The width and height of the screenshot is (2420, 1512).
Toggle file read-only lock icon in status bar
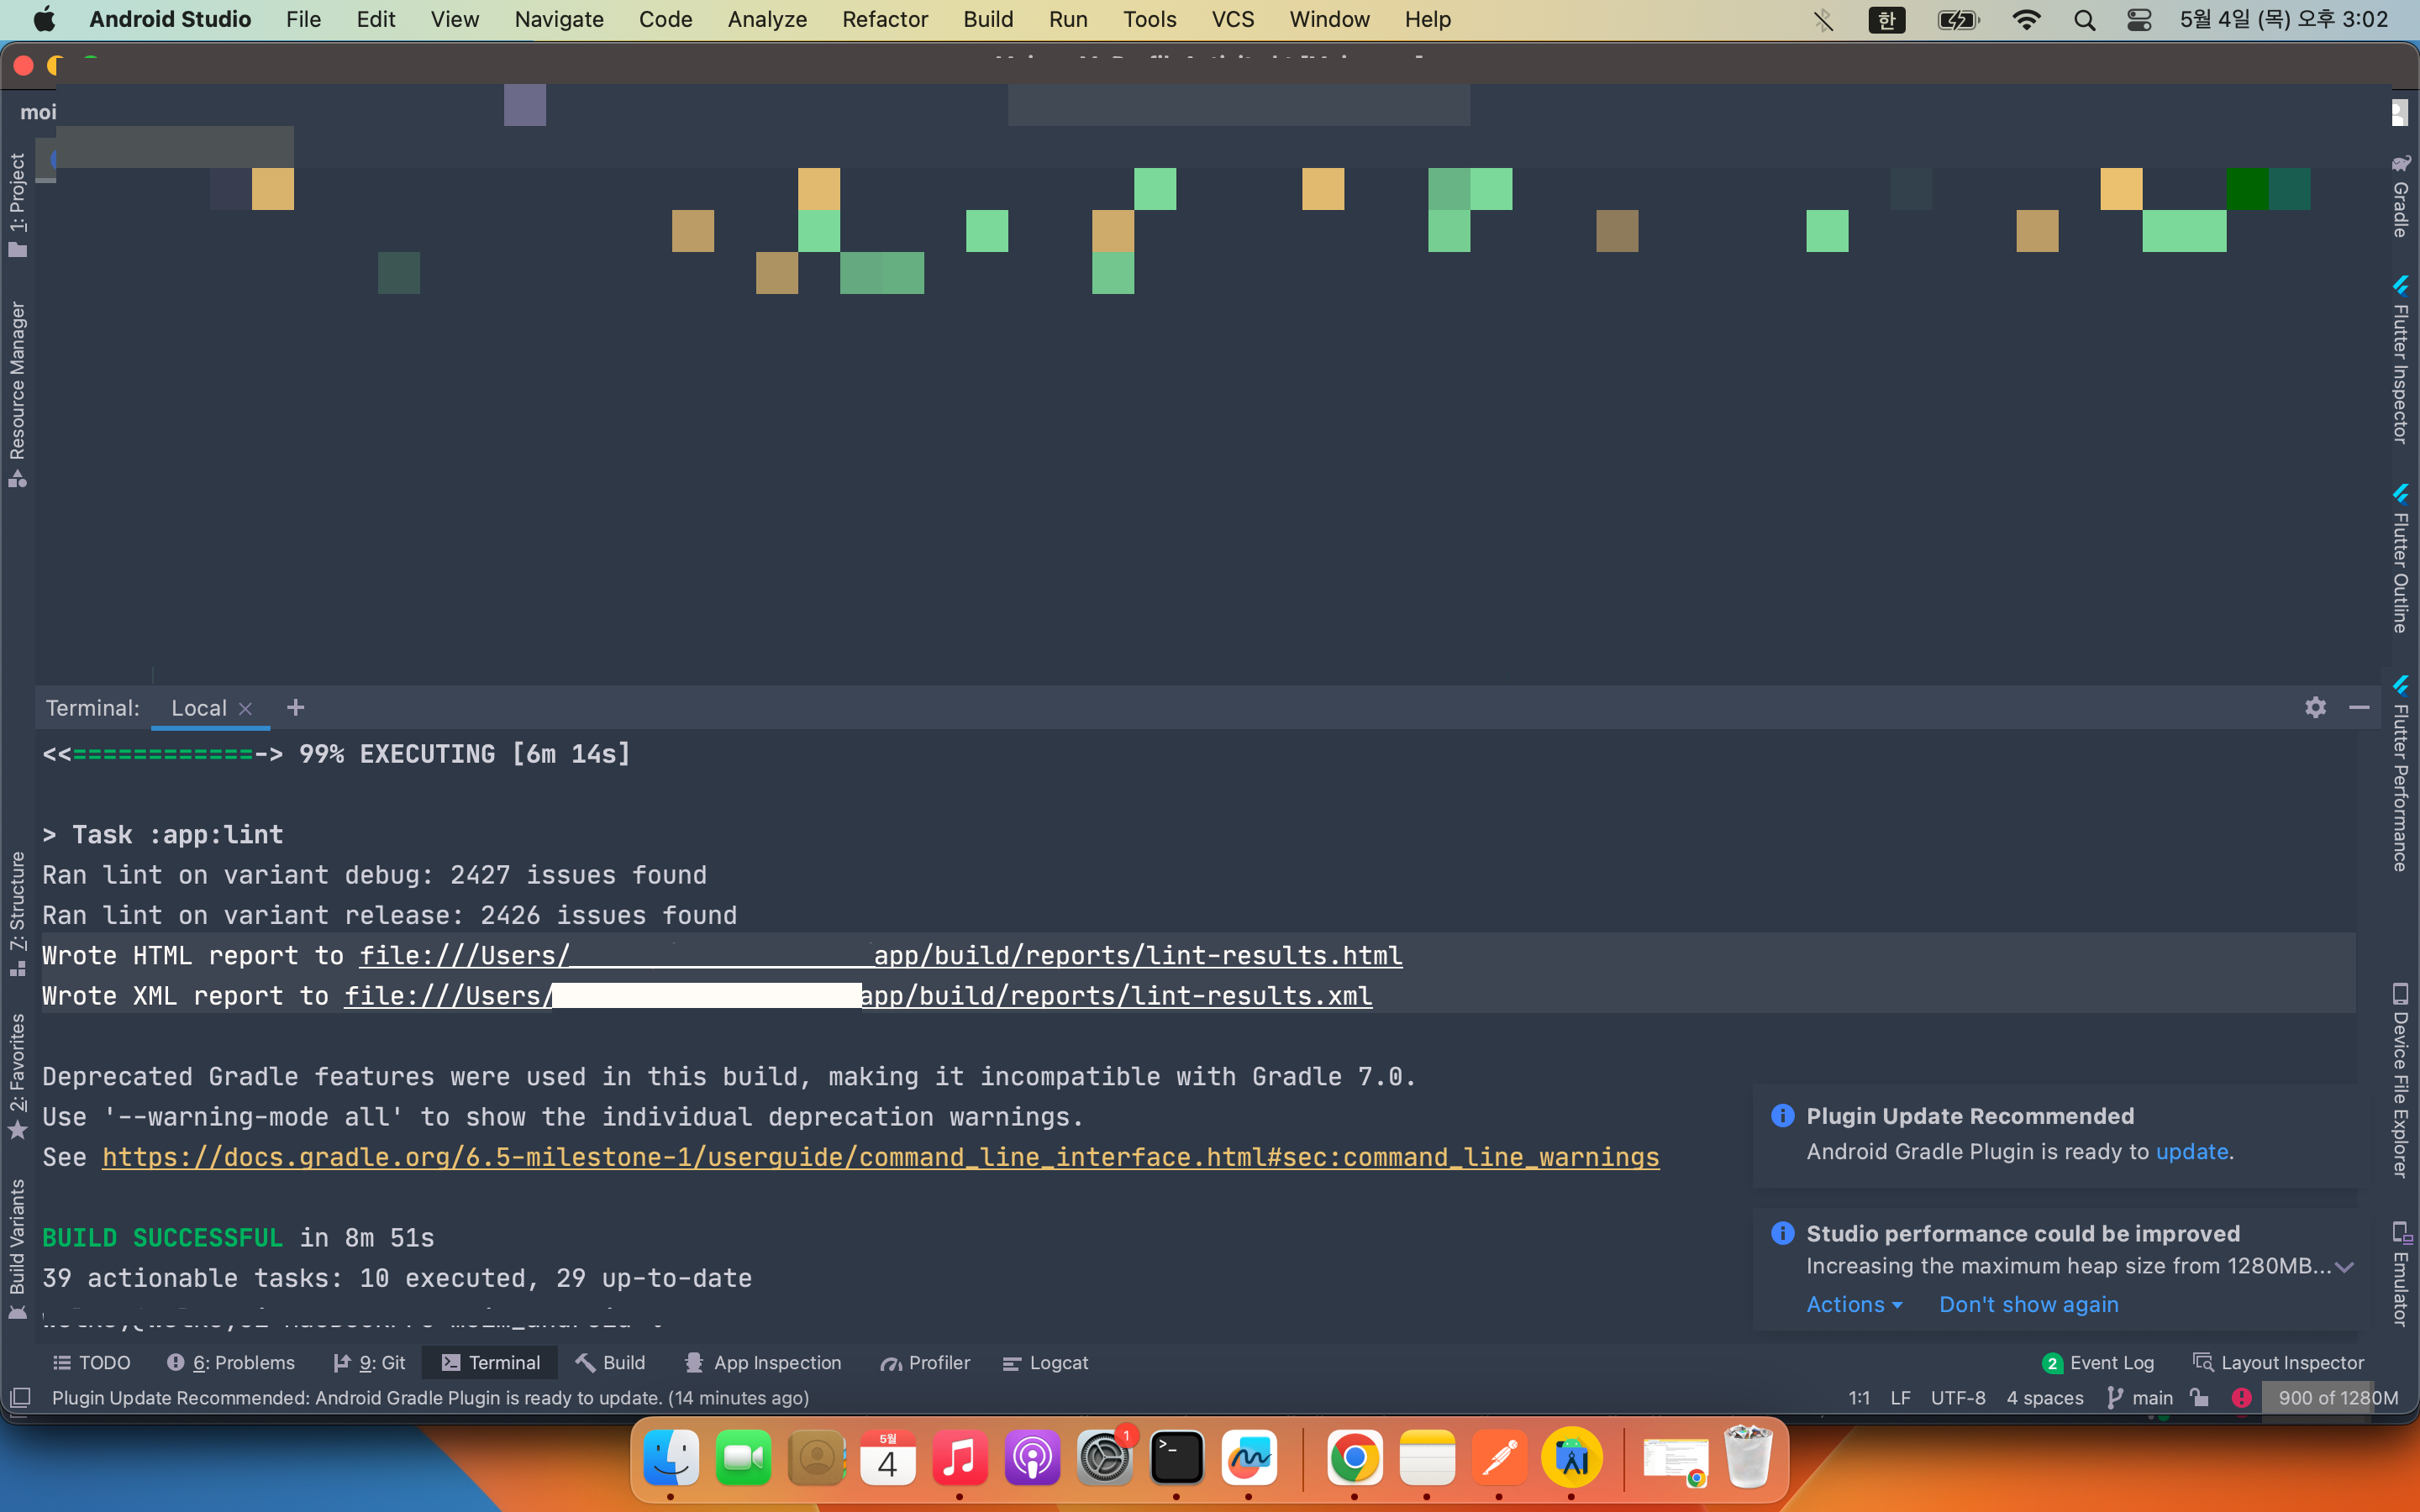2199,1397
